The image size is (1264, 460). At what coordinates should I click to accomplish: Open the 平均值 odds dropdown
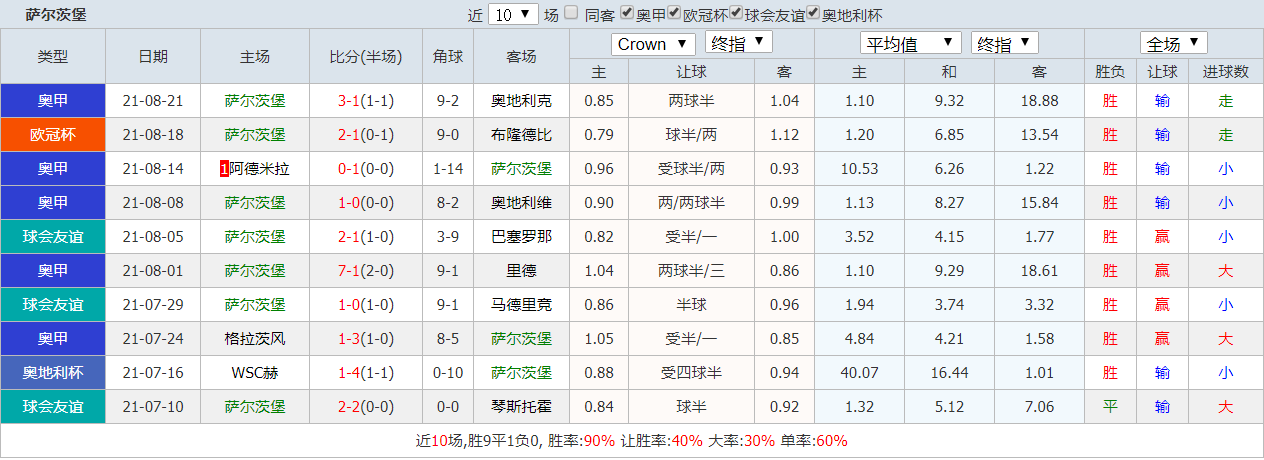(910, 44)
